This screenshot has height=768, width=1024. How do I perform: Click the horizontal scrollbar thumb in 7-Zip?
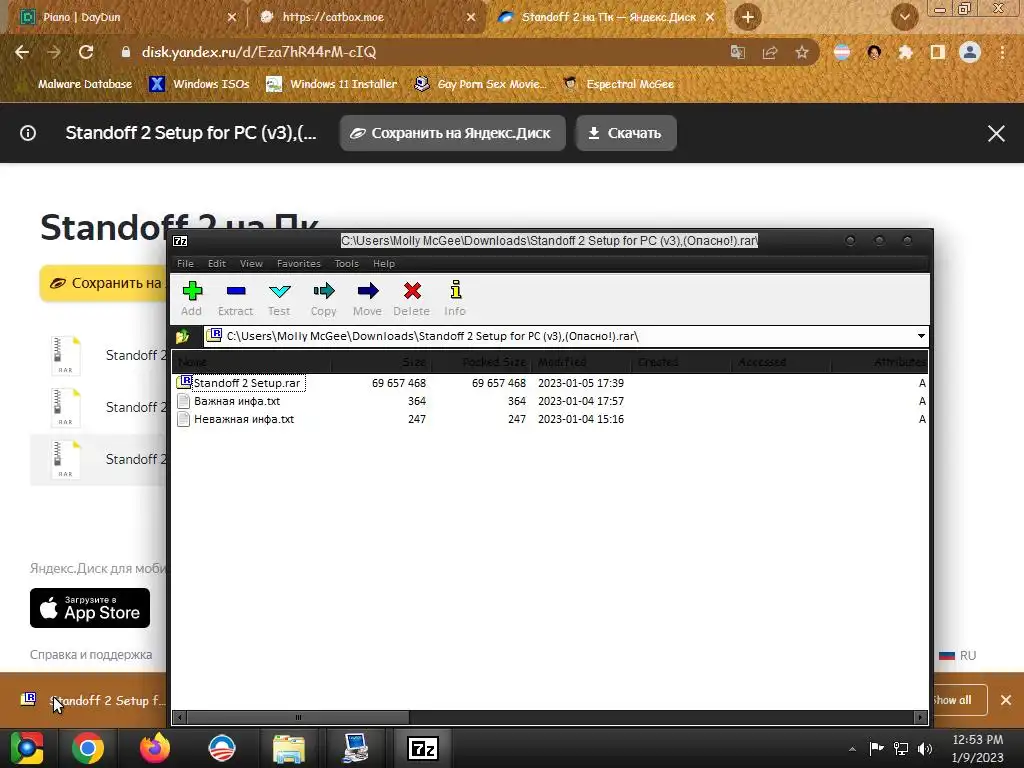(298, 717)
